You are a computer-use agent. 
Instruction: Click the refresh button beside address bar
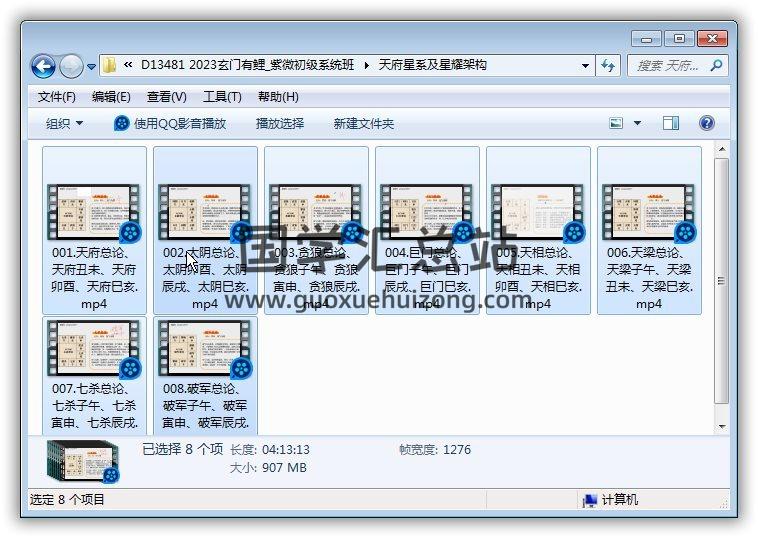click(x=608, y=66)
